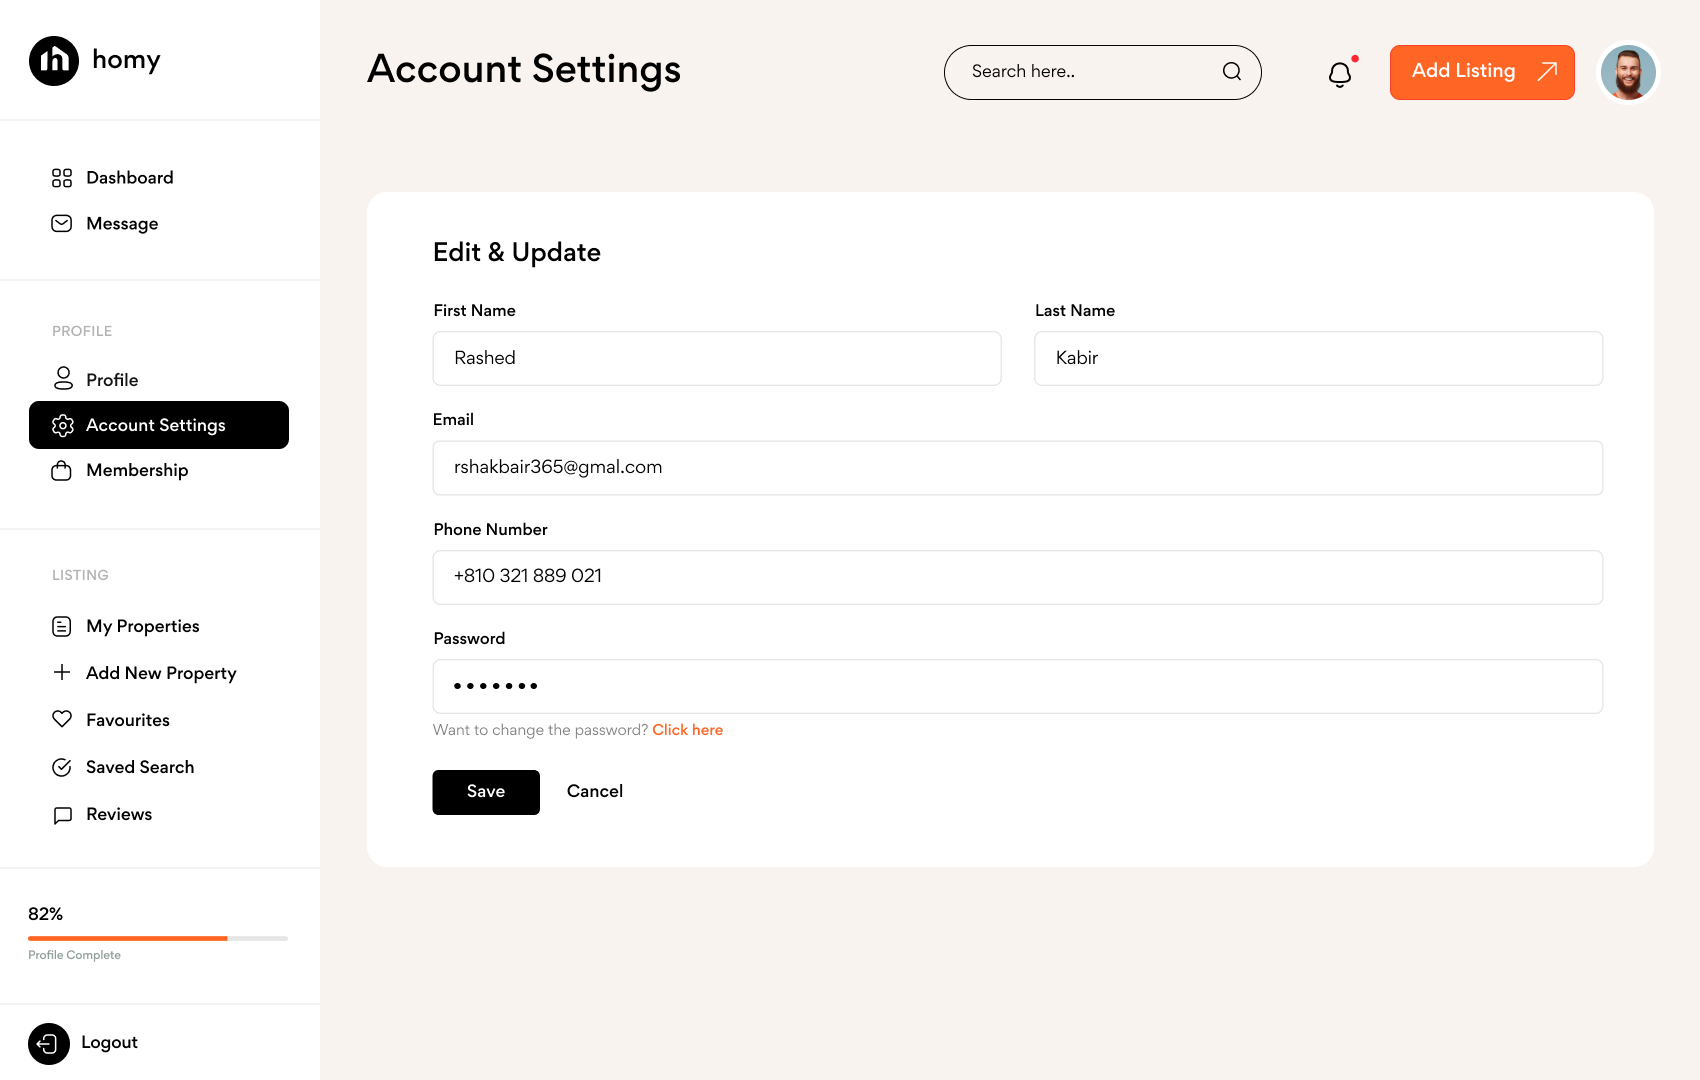Screen dimensions: 1700x1080
Task: Open the Profile page
Action: [111, 380]
